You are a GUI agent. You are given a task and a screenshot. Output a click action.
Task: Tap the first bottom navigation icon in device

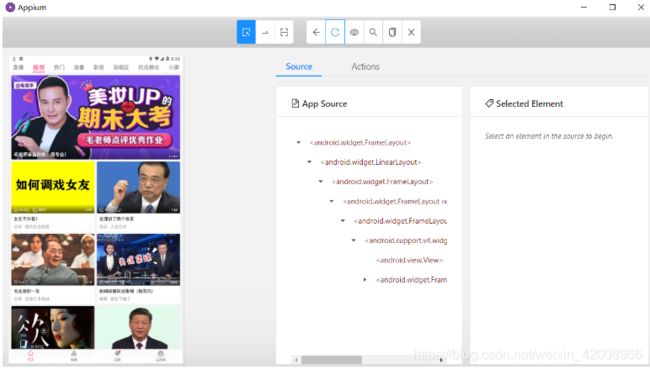point(31,356)
